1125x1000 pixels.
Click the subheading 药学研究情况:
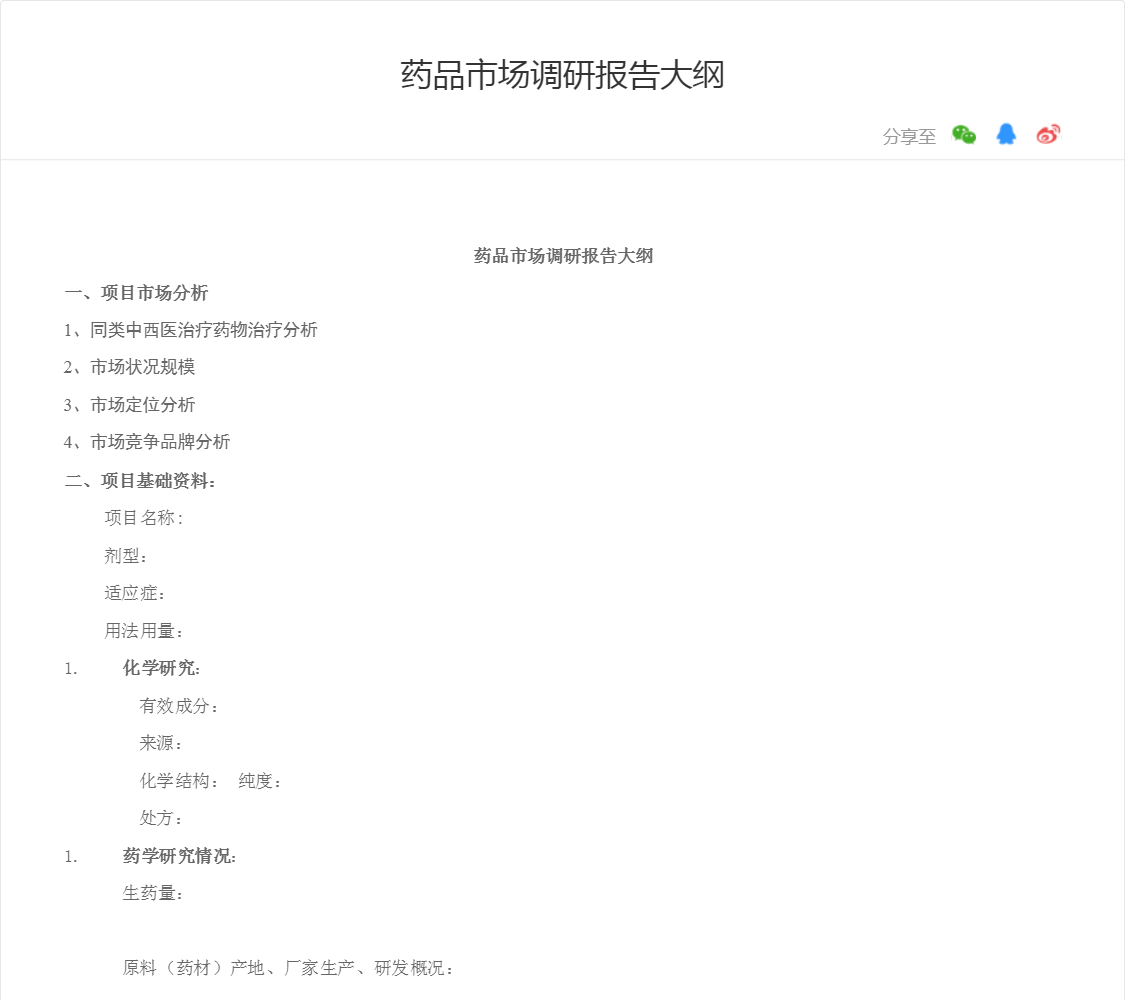(179, 856)
